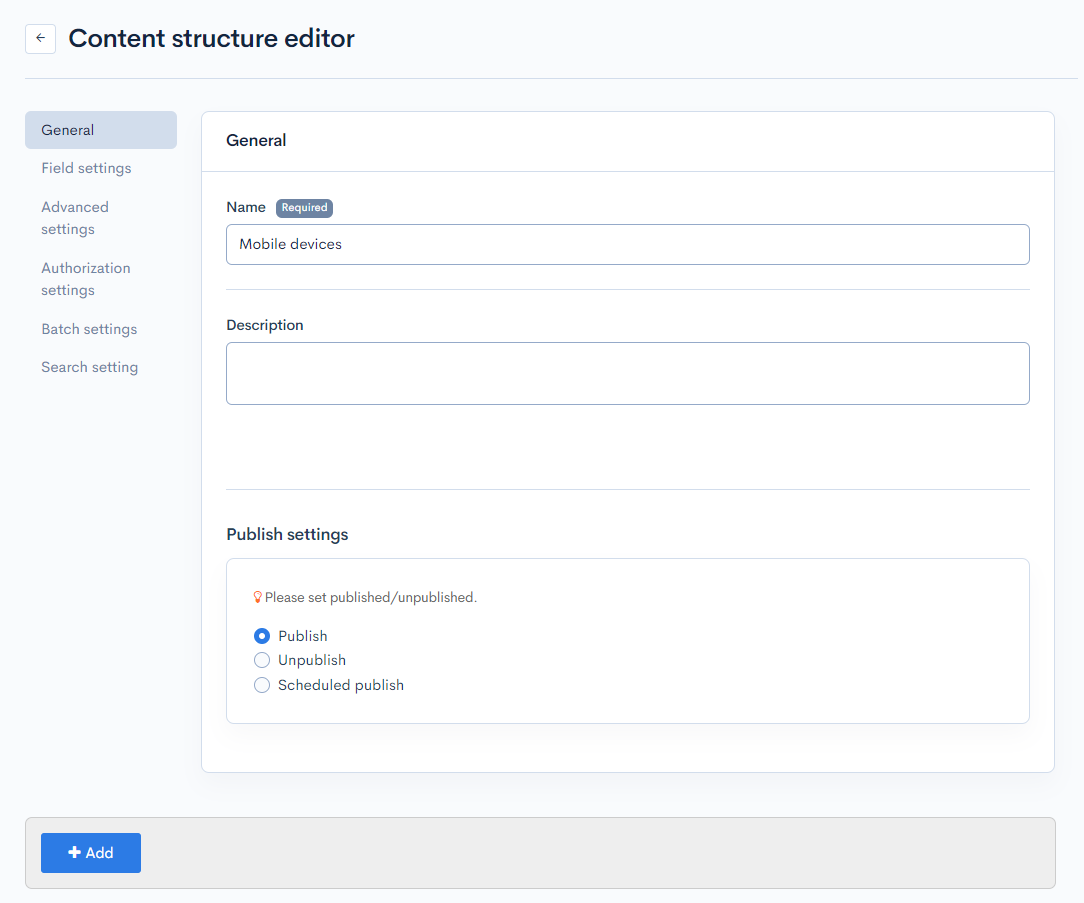Click the Required badge next to Name
The width and height of the screenshot is (1084, 903).
[304, 208]
